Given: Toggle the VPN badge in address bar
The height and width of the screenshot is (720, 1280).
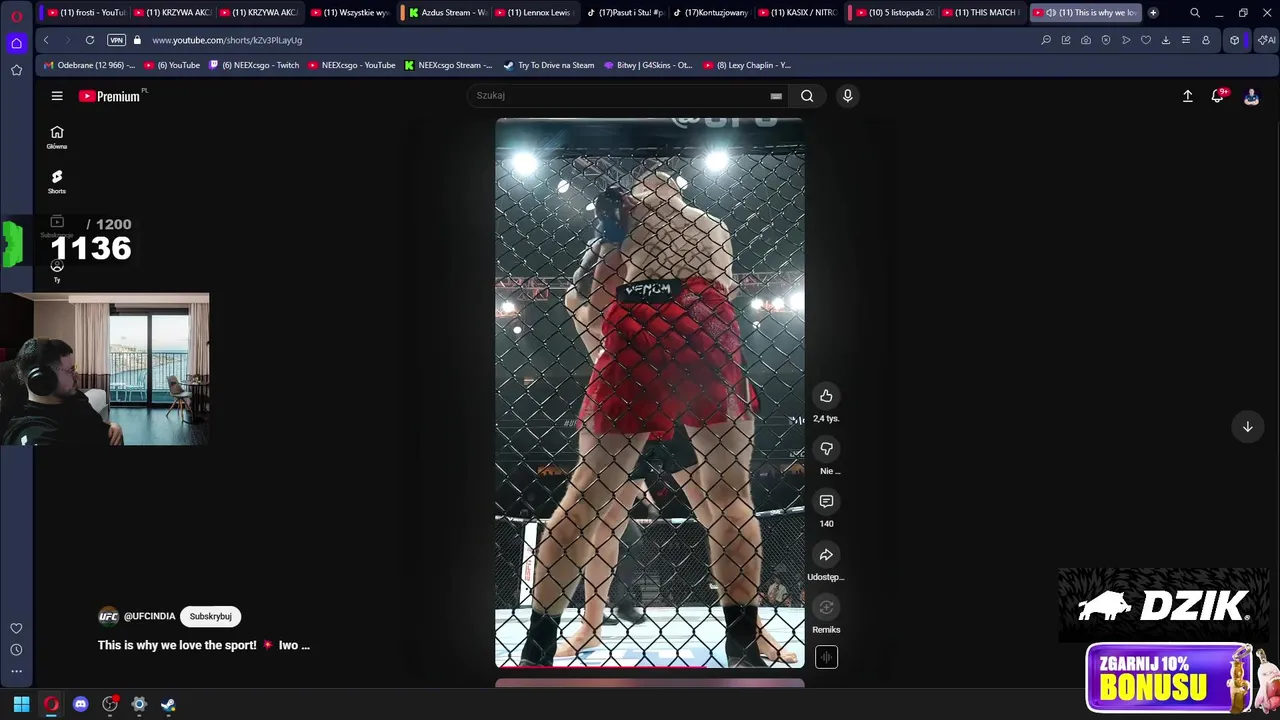Looking at the screenshot, I should click(x=116, y=40).
